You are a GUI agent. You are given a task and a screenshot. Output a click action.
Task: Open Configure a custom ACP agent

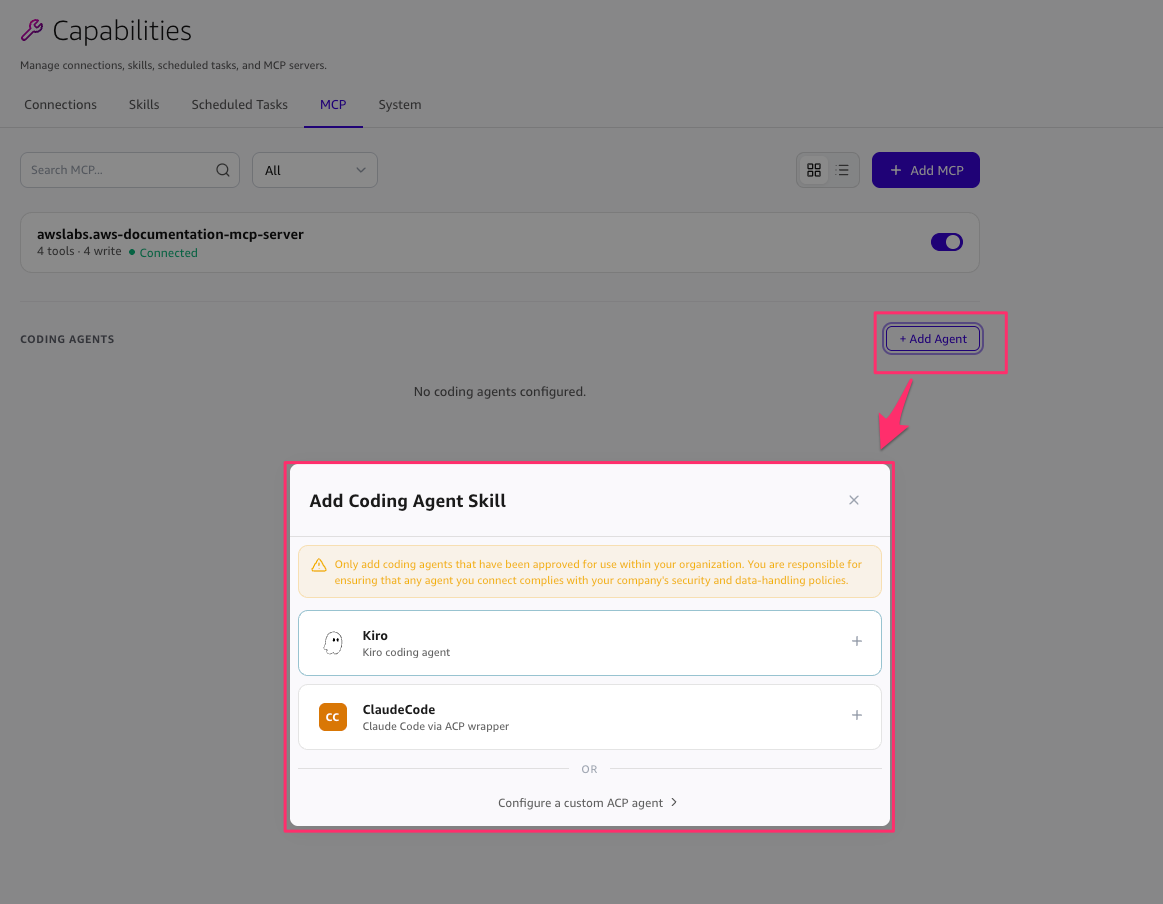tap(588, 802)
